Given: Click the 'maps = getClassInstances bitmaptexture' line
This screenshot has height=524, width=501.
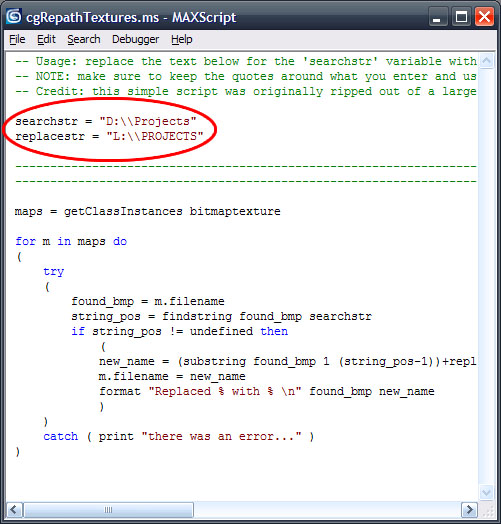Looking at the screenshot, I should tap(147, 211).
